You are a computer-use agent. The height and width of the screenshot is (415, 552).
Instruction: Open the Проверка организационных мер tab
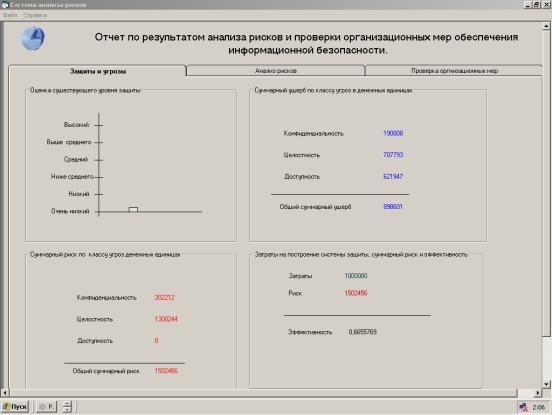pyautogui.click(x=454, y=71)
